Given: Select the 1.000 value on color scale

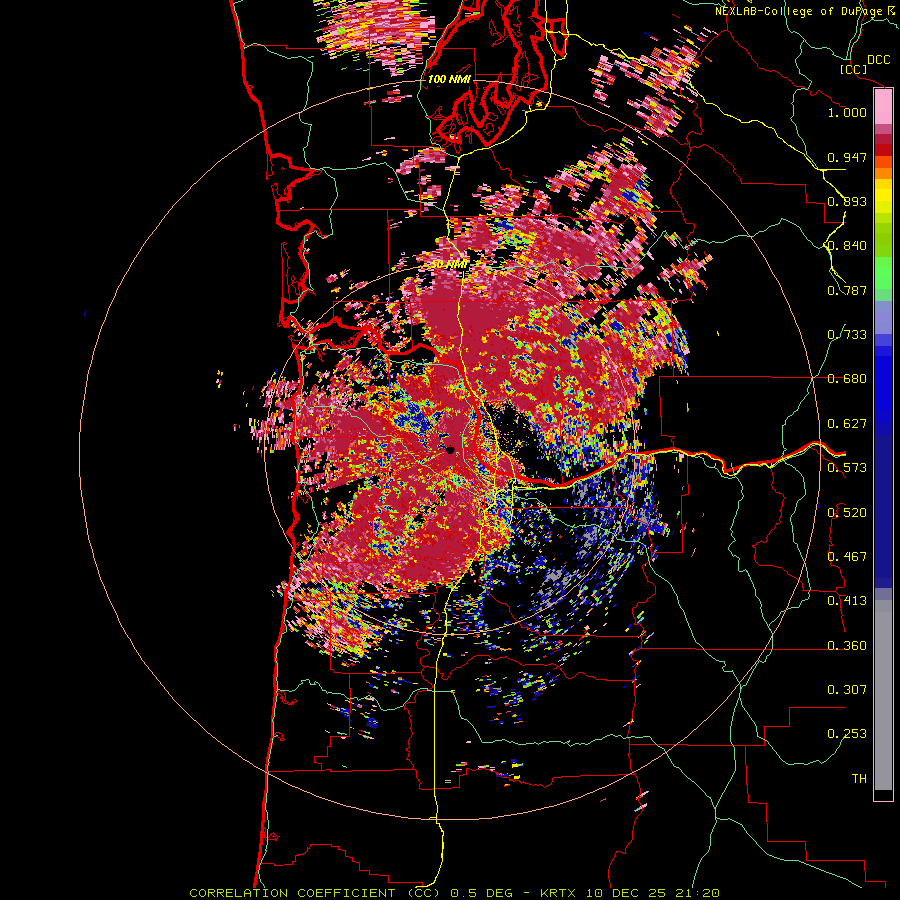Looking at the screenshot, I should 847,112.
